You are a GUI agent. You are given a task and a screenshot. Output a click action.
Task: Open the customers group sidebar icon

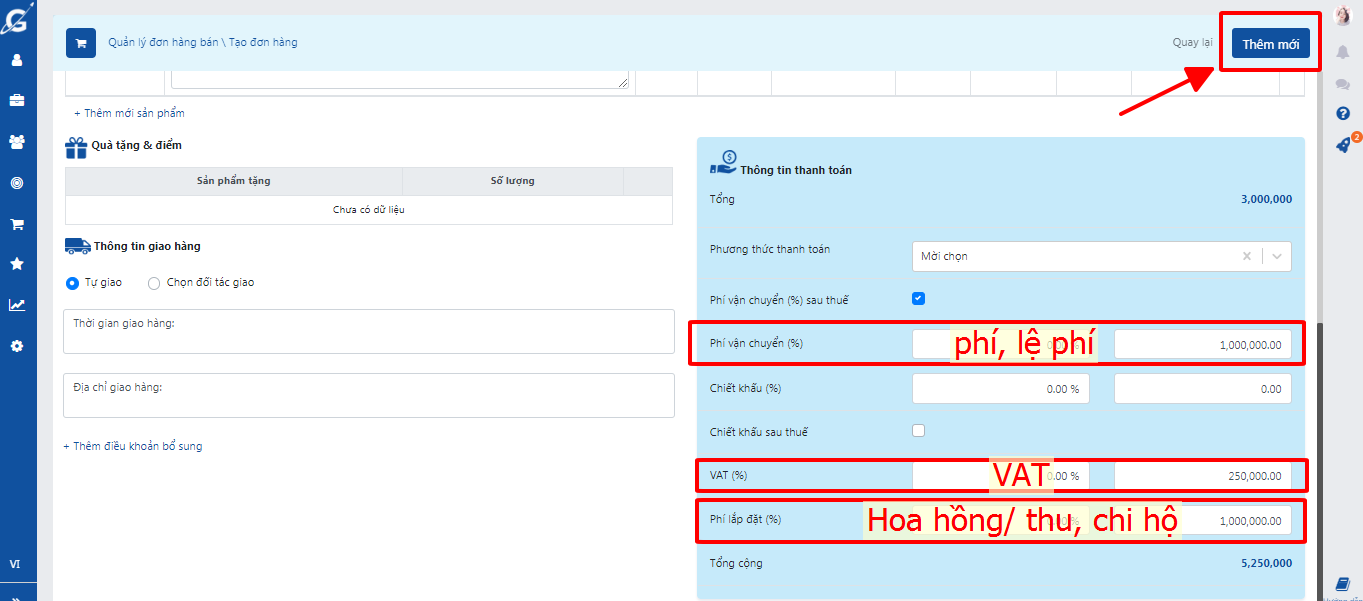[17, 142]
